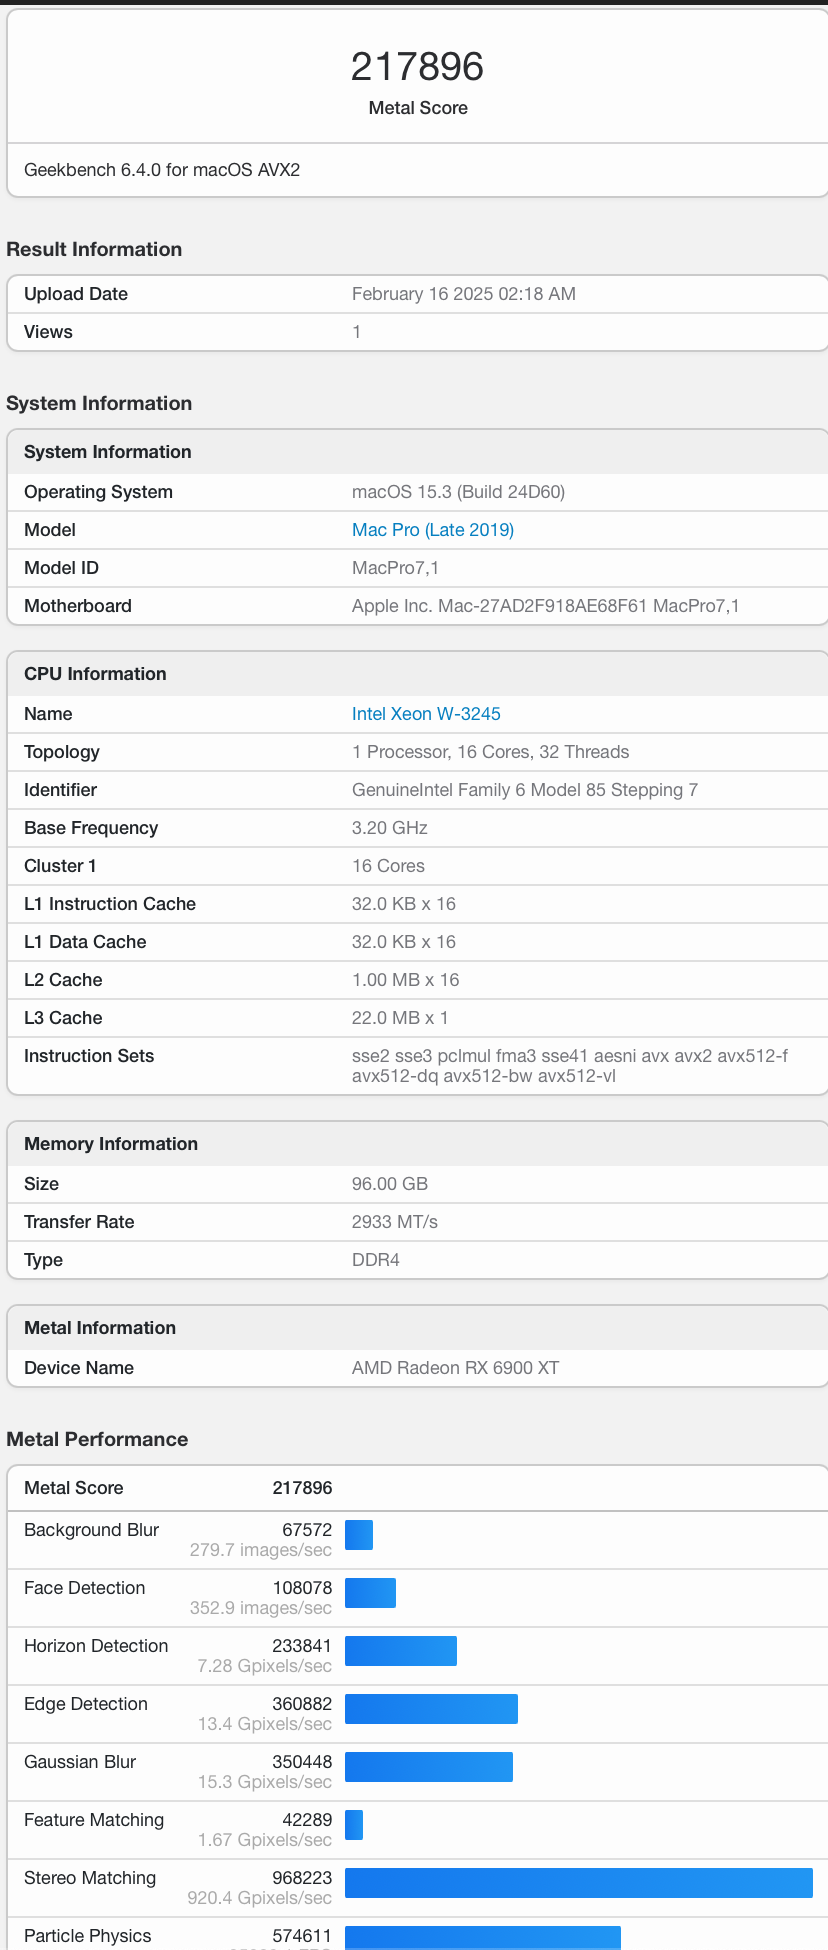Select the L1 Data Cache value 32.0 KB x 16
This screenshot has height=1950, width=828.
pos(404,942)
